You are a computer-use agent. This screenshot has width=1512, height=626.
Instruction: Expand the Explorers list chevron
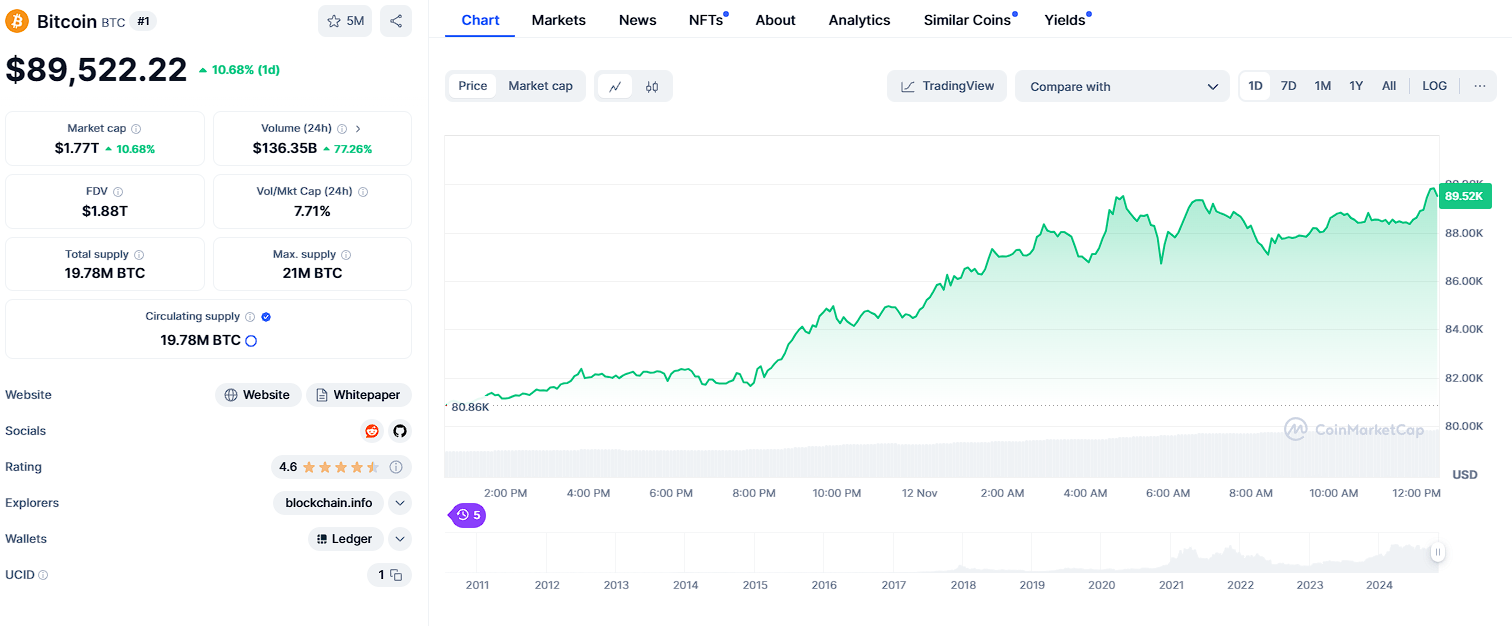point(400,503)
